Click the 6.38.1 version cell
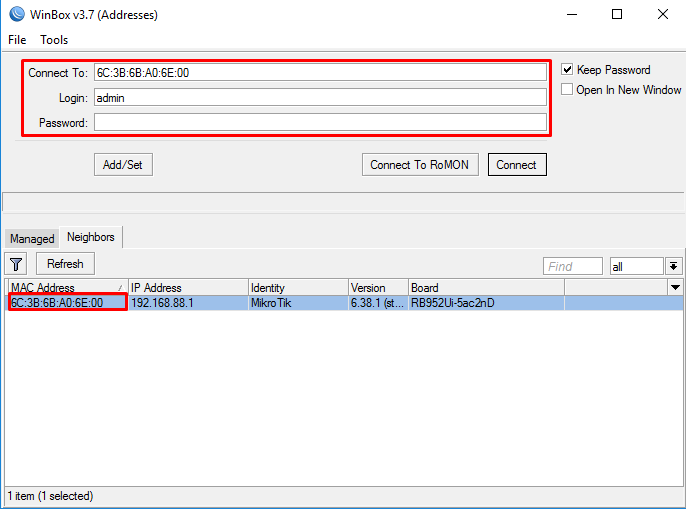The width and height of the screenshot is (686, 509). point(378,303)
